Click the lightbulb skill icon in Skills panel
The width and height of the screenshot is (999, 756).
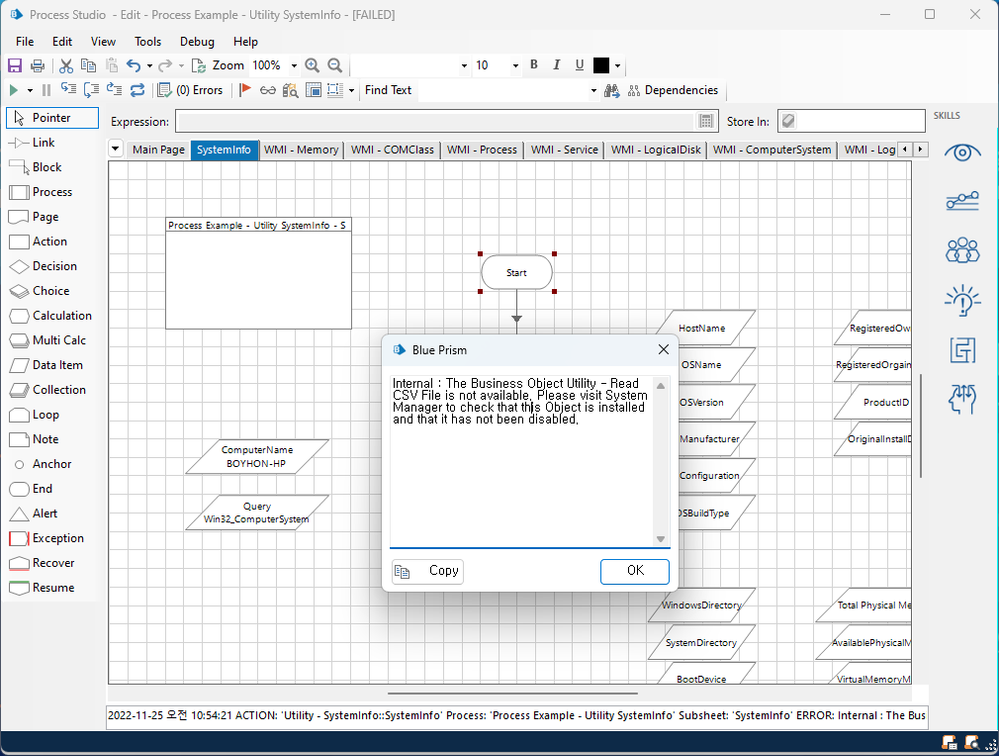point(962,300)
